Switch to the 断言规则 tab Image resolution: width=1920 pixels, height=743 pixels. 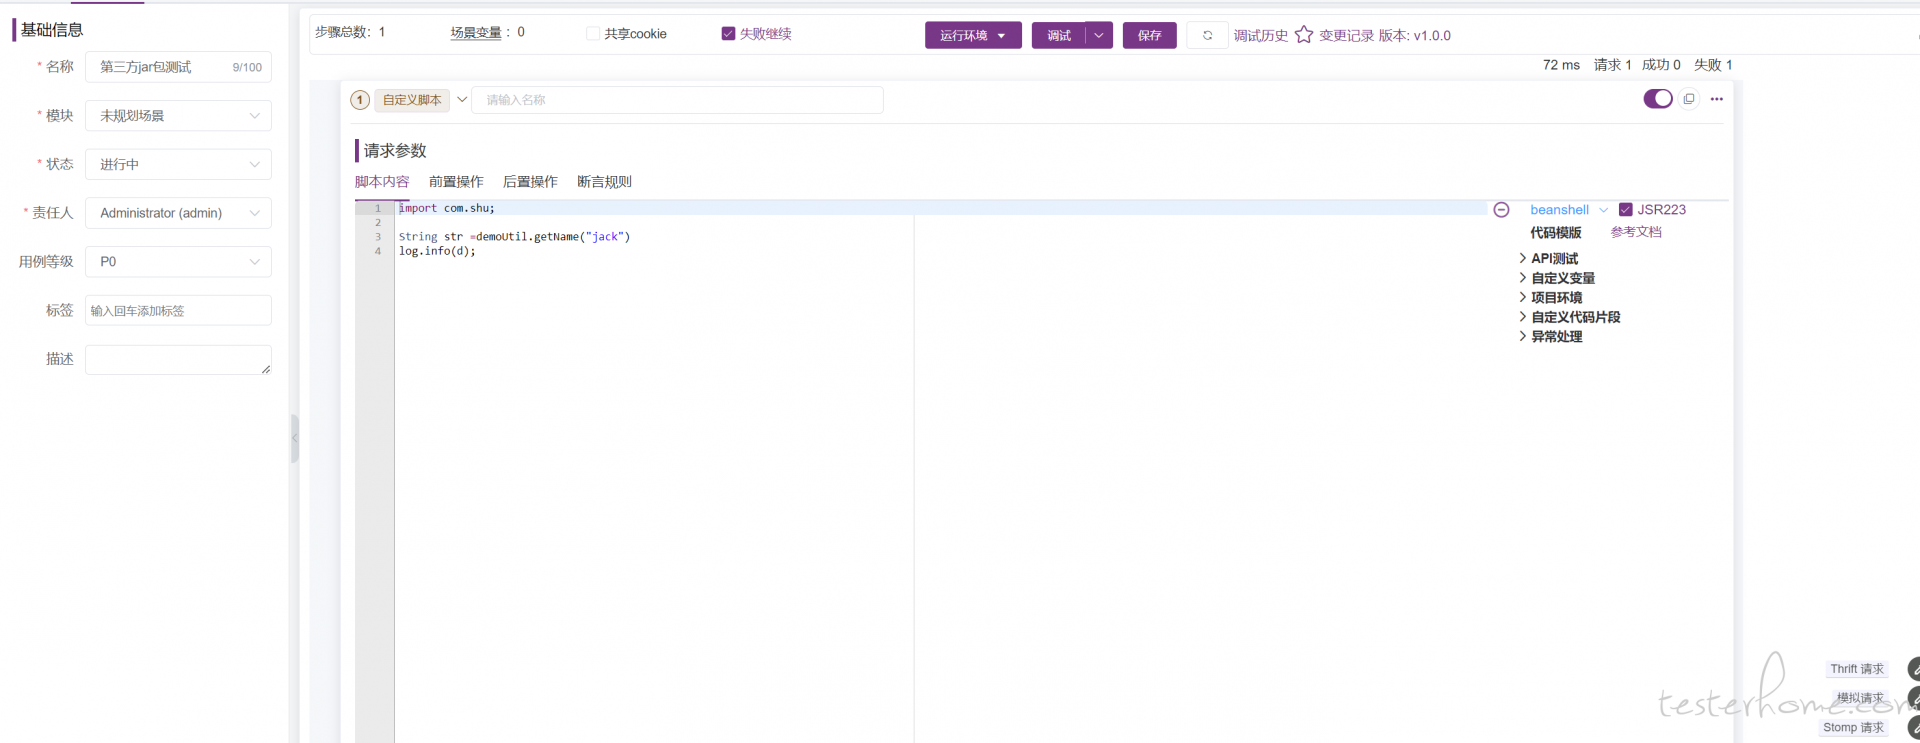pos(604,182)
